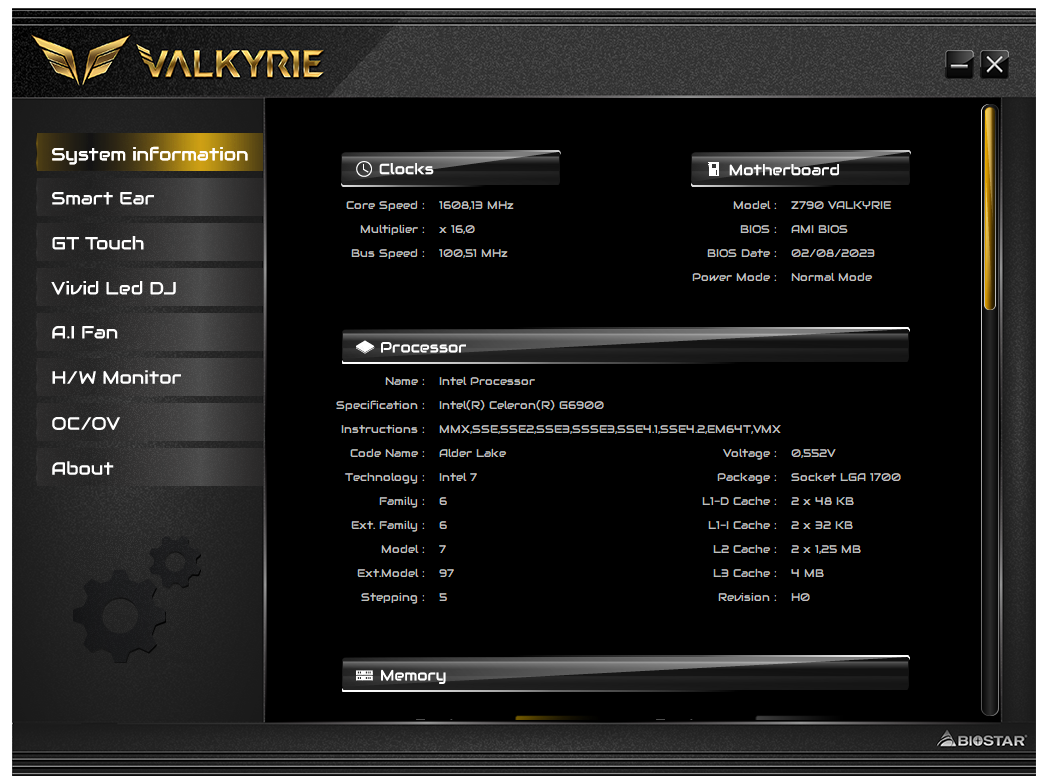Click the Processor chip icon

(365, 347)
